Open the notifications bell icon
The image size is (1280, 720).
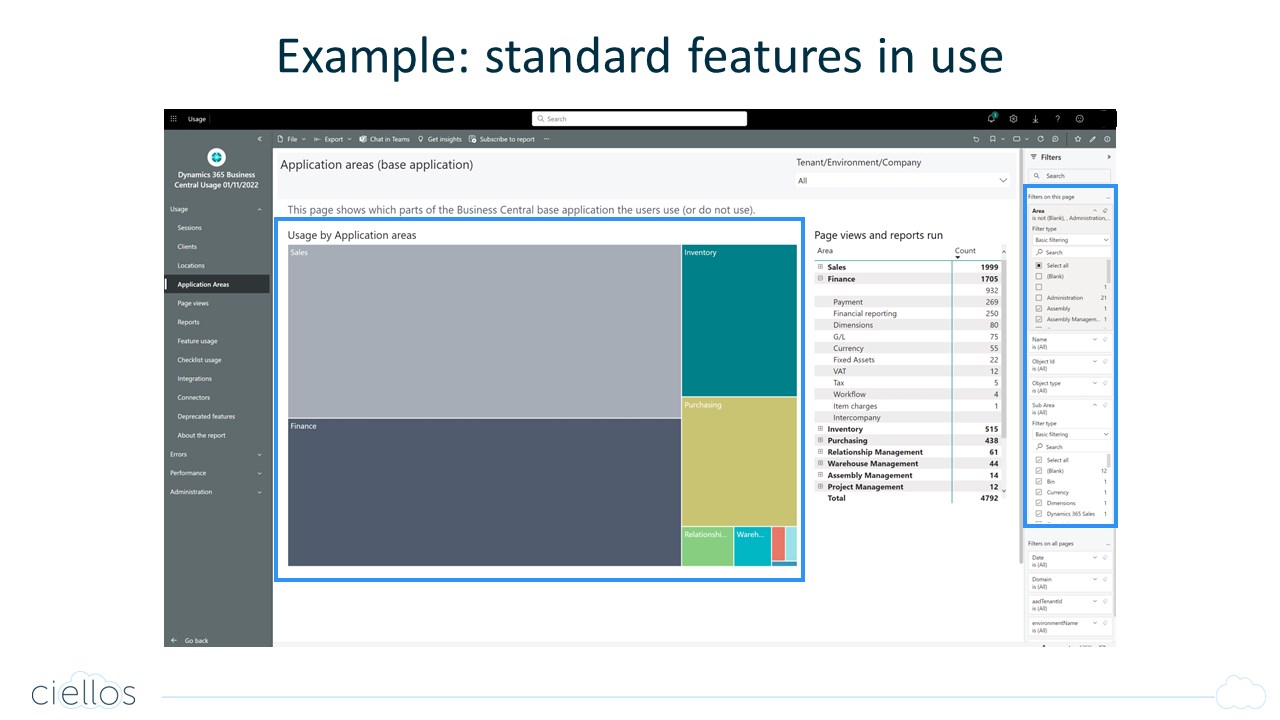pos(992,118)
